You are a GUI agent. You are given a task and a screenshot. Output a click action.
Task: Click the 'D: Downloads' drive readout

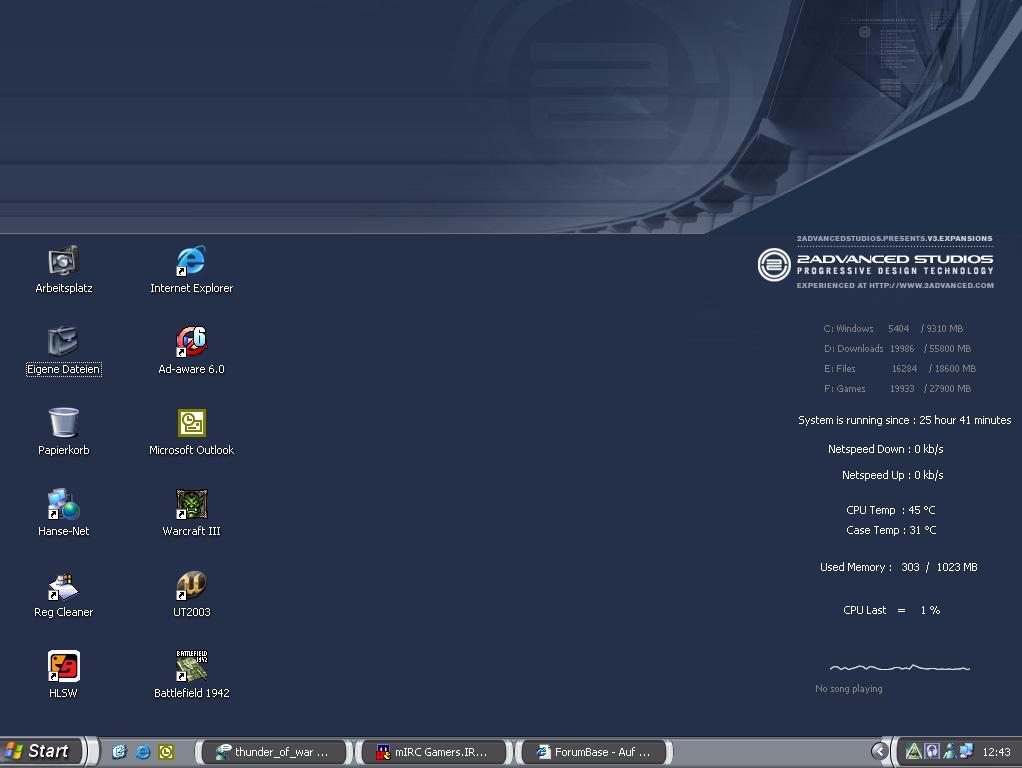pyautogui.click(x=898, y=349)
